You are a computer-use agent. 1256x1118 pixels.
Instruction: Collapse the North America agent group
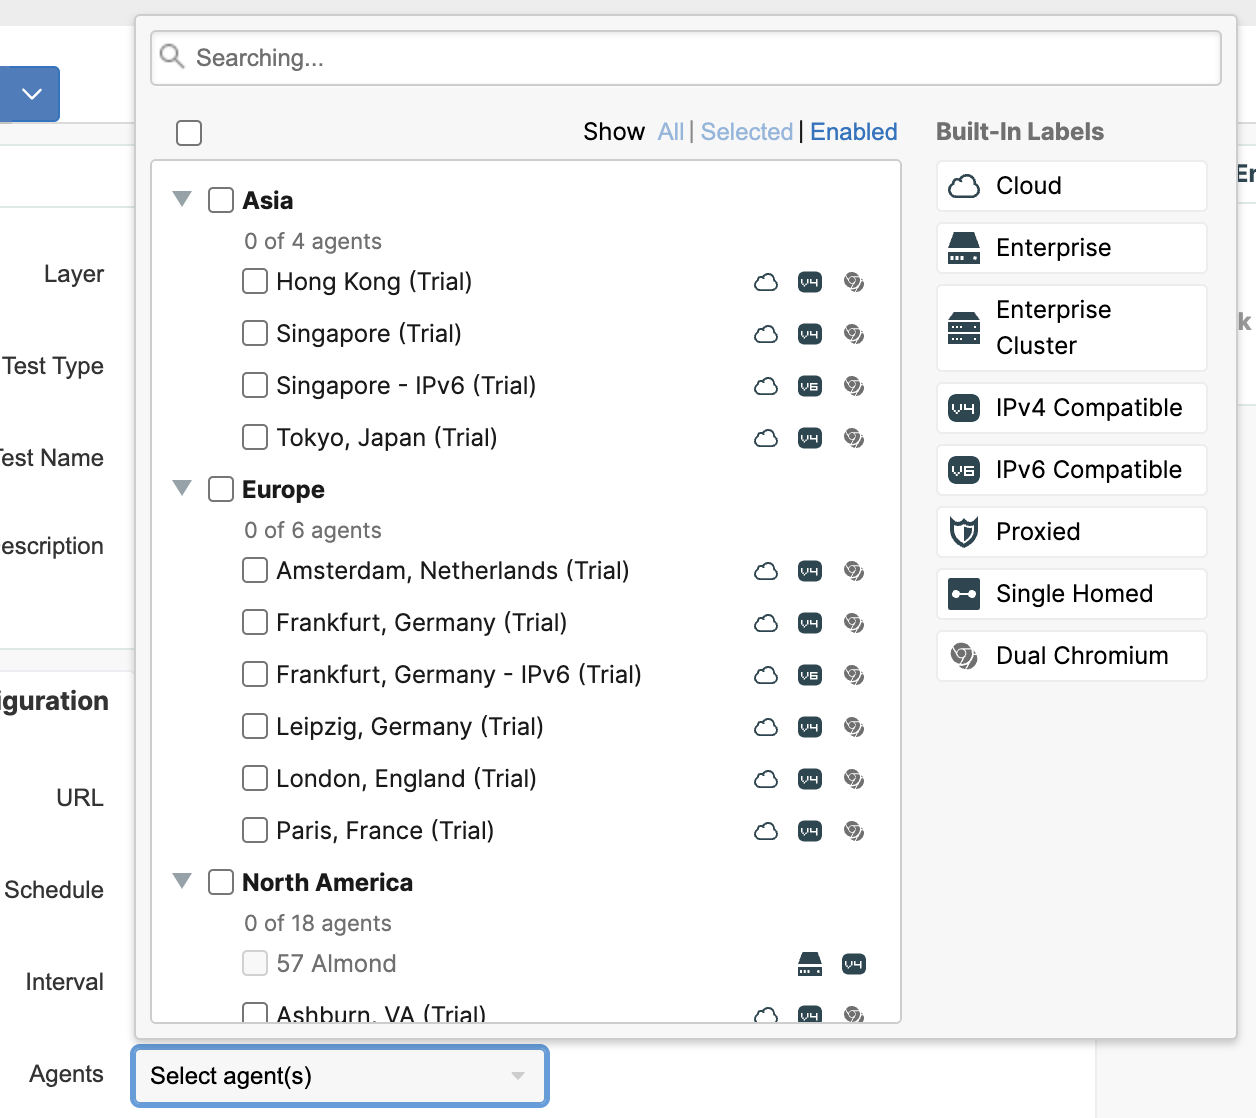click(x=182, y=881)
